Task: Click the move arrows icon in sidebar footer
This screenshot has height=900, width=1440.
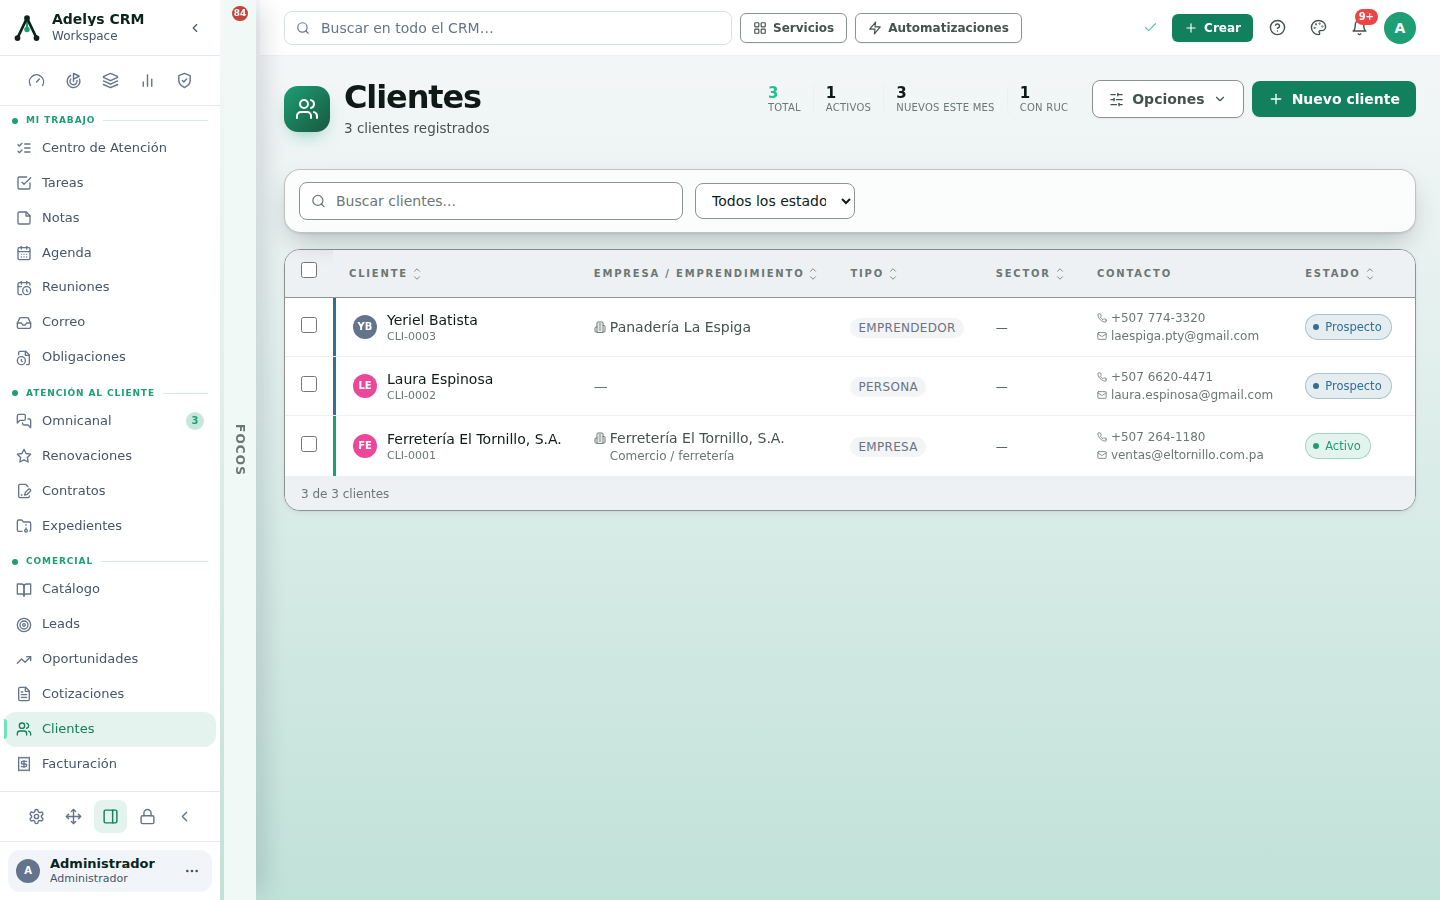Action: point(74,817)
